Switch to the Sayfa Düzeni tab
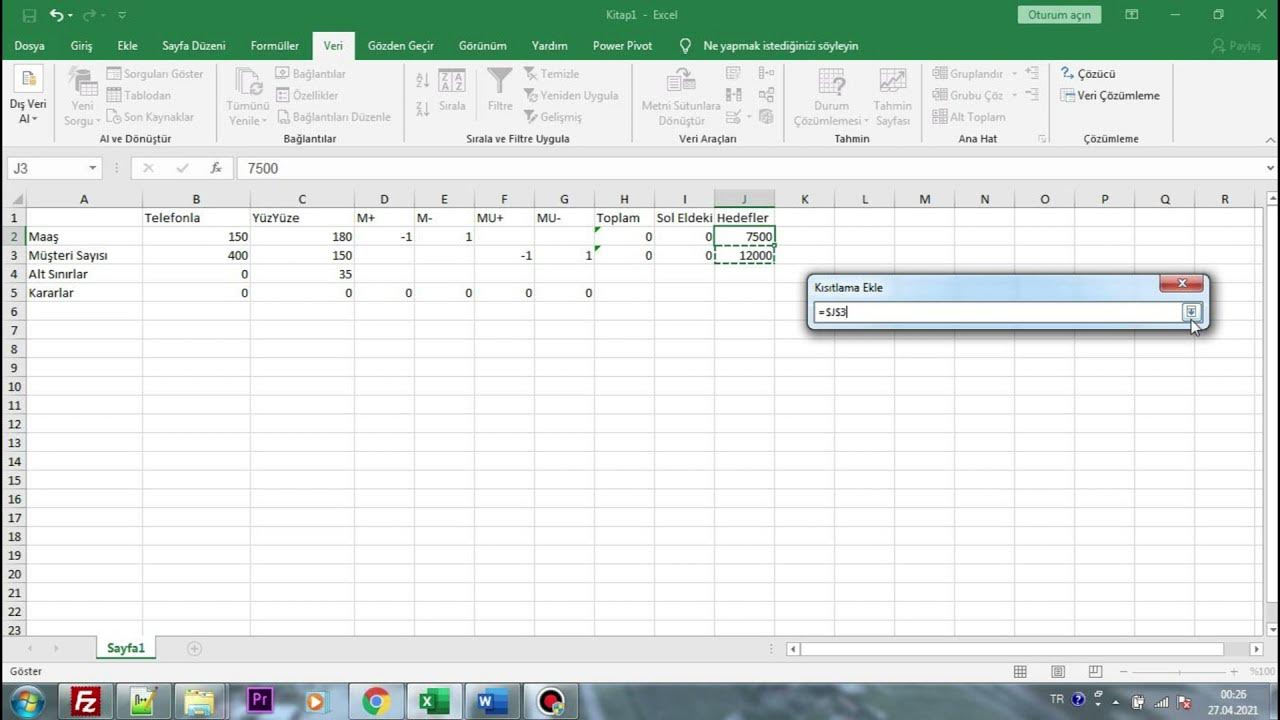The height and width of the screenshot is (720, 1280). pos(194,46)
